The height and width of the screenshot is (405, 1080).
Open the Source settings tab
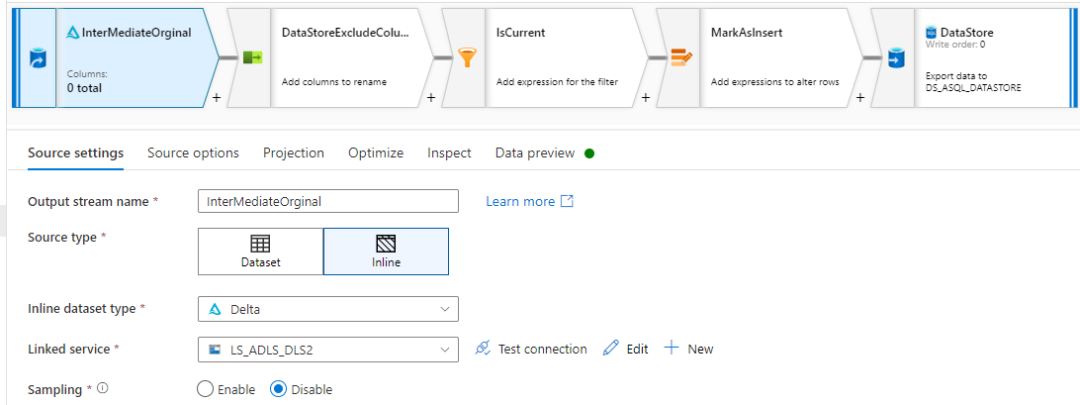click(76, 153)
